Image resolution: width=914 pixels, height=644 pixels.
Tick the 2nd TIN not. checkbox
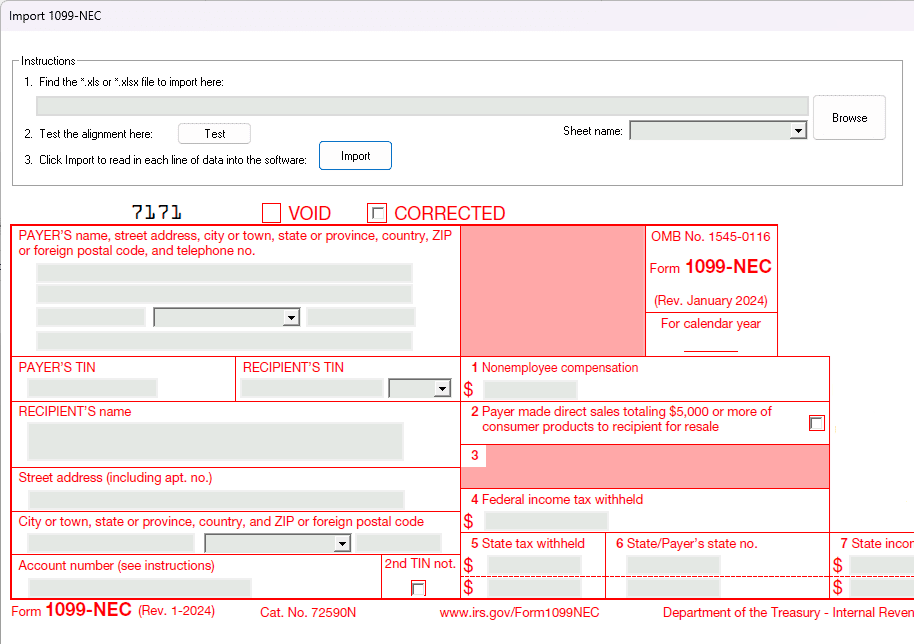(x=418, y=588)
